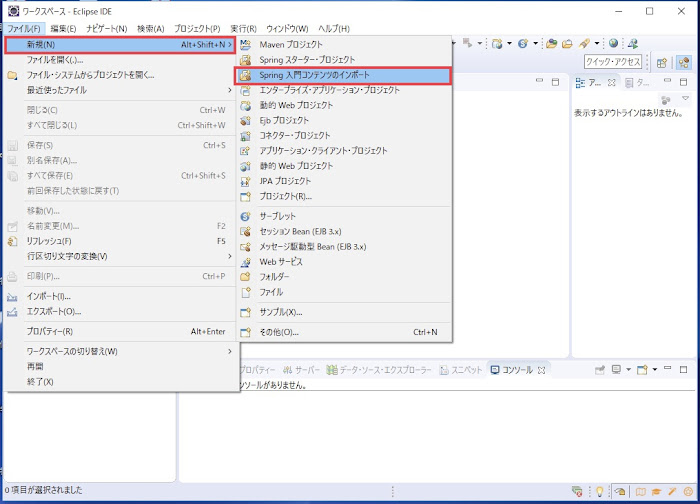Maximize the outline view panel

coord(683,82)
